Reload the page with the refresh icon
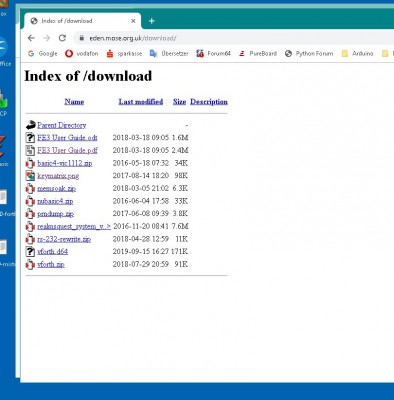The image size is (394, 400). coord(62,38)
